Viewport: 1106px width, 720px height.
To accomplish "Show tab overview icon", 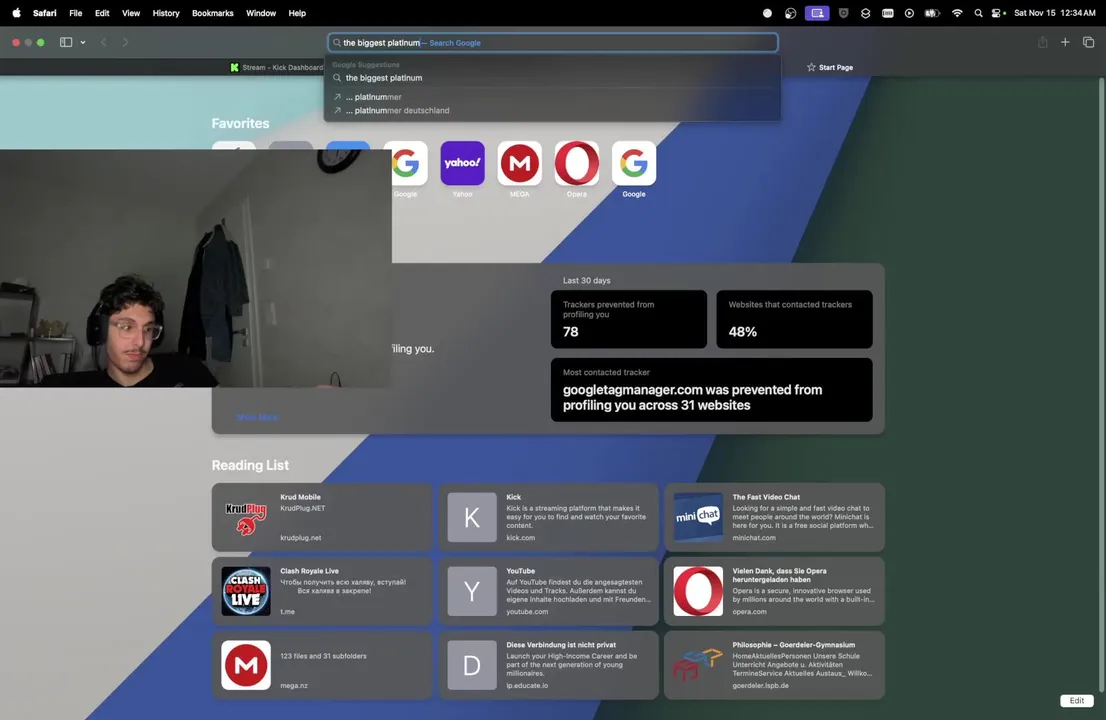I will (1088, 42).
